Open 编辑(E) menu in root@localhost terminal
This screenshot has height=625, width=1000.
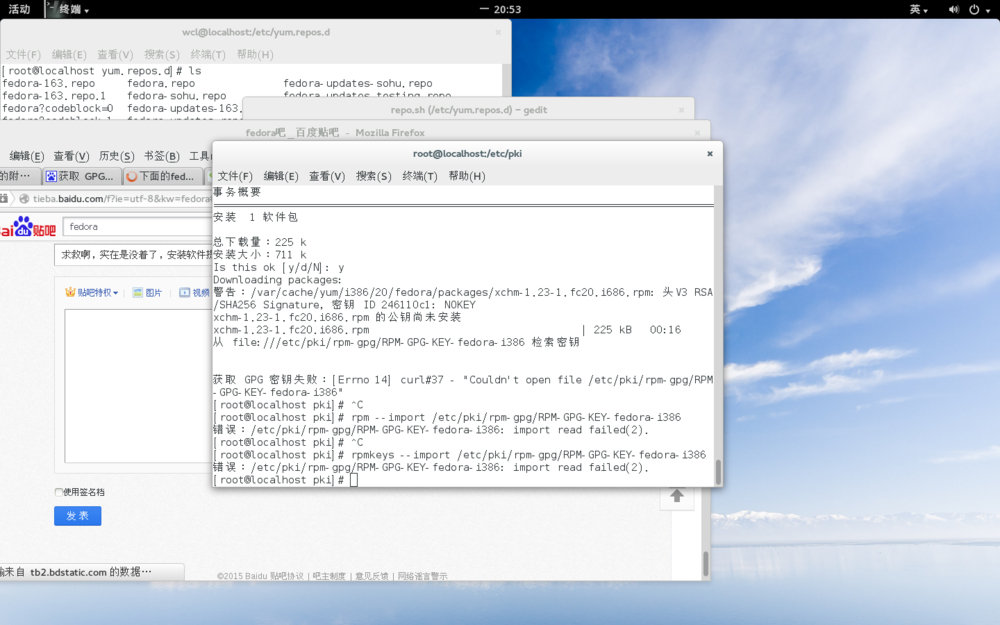(281, 176)
